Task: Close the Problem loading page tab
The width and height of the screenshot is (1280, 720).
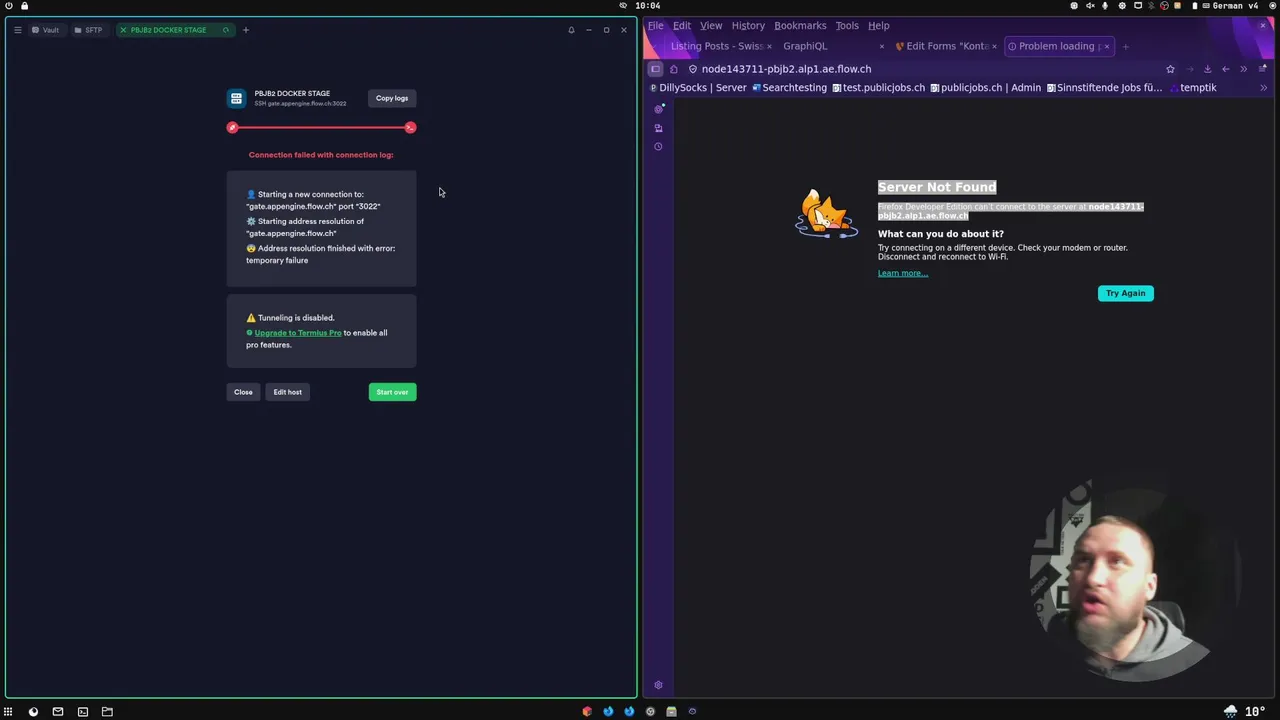Action: [x=1106, y=46]
